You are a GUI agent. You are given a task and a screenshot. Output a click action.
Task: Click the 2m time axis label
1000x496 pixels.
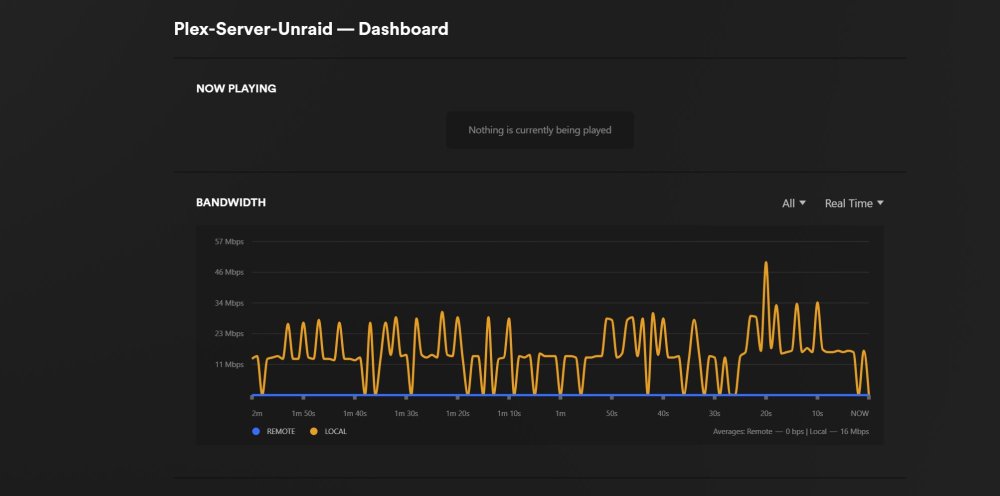(x=257, y=413)
